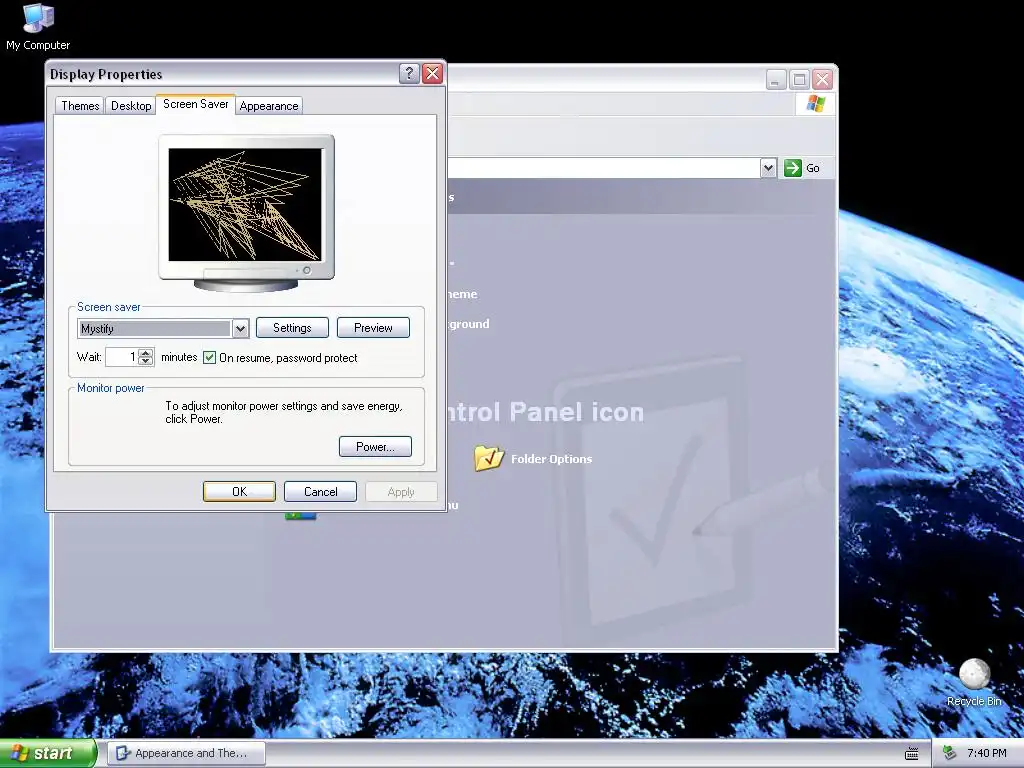This screenshot has height=768, width=1024.
Task: Toggle On resume, password protect checkbox
Action: [210, 357]
